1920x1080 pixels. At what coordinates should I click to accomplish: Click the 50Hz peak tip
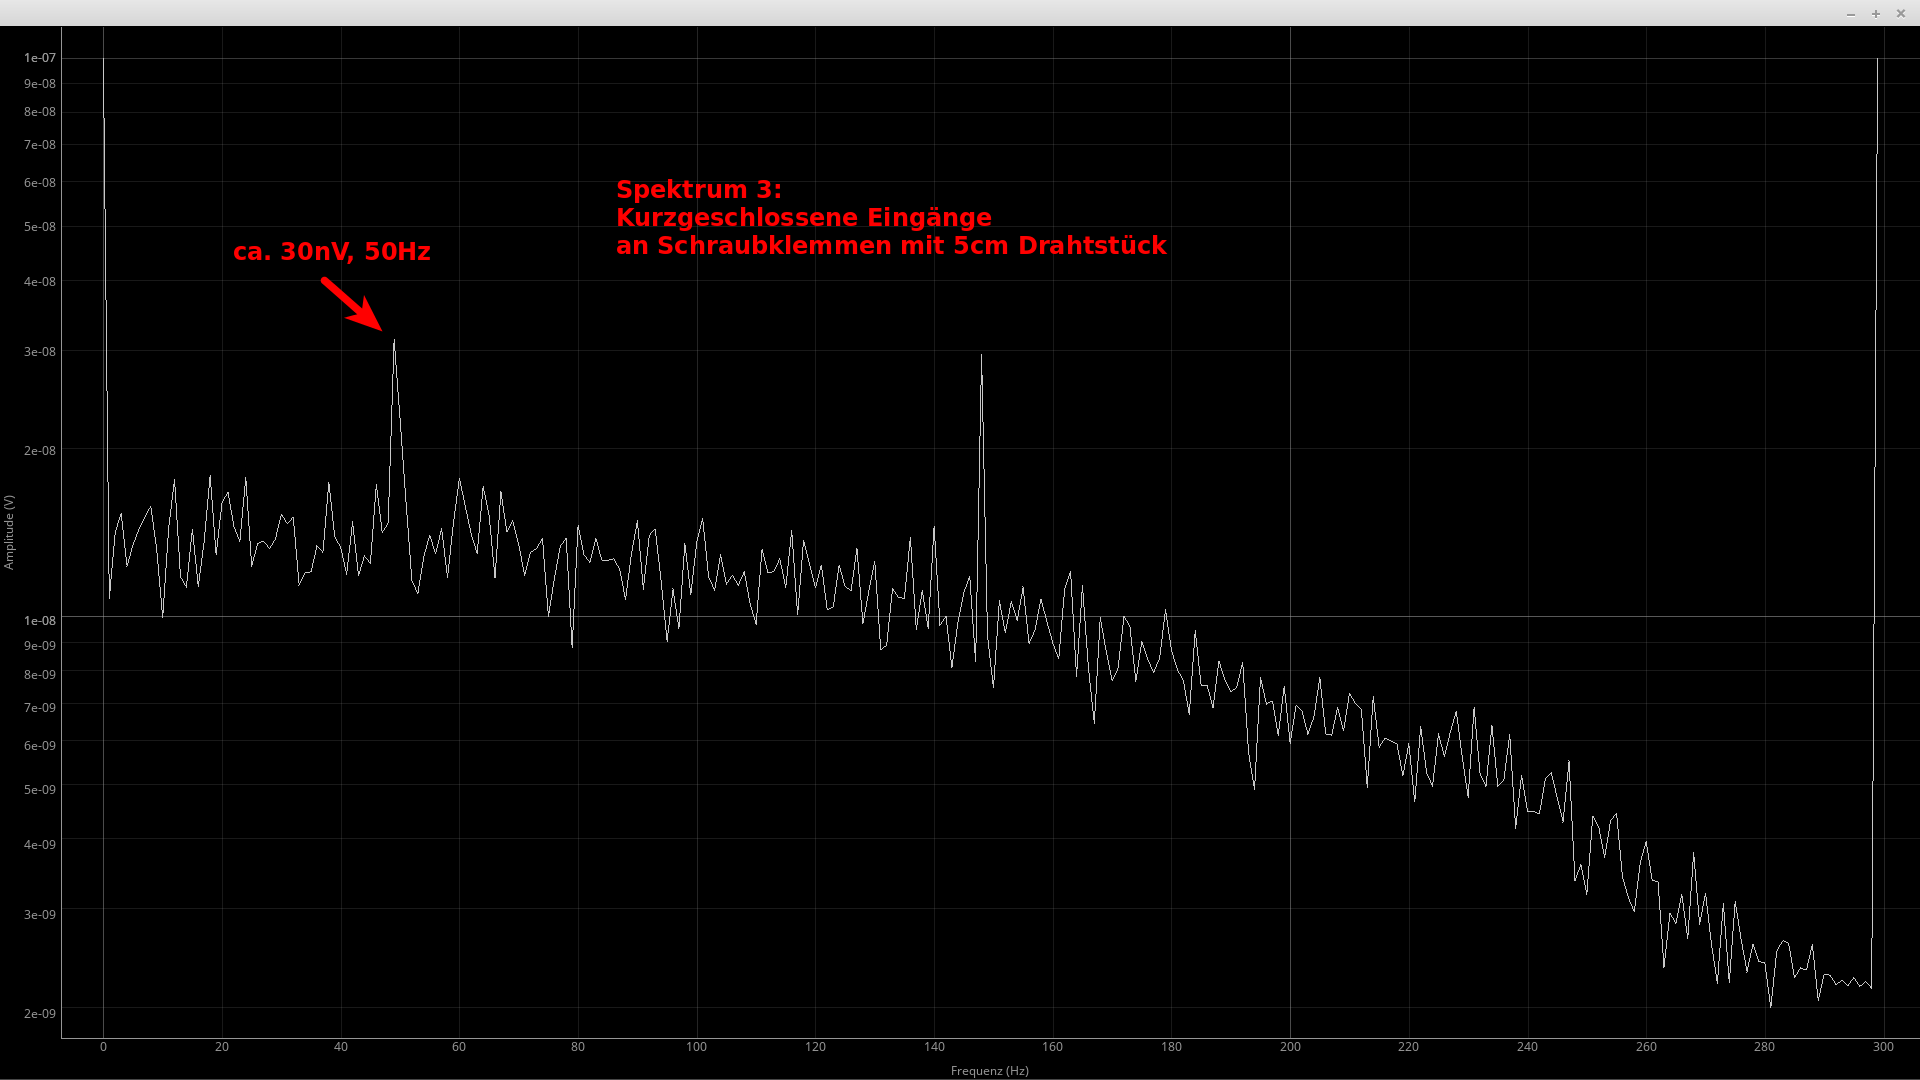tap(394, 342)
